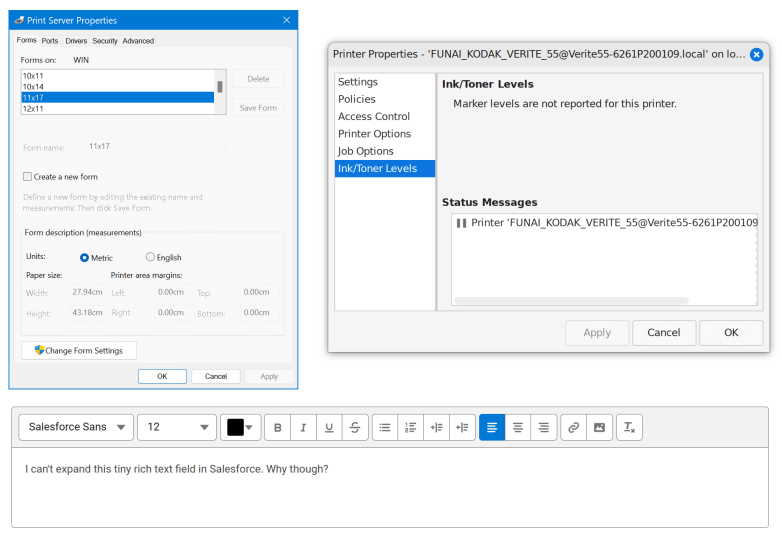Select 11x17 in forms list
Image resolution: width=782 pixels, height=538 pixels.
click(x=118, y=98)
